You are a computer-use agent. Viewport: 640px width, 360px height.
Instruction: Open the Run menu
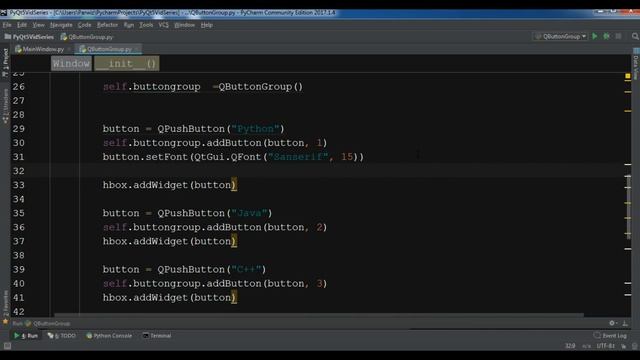point(129,25)
